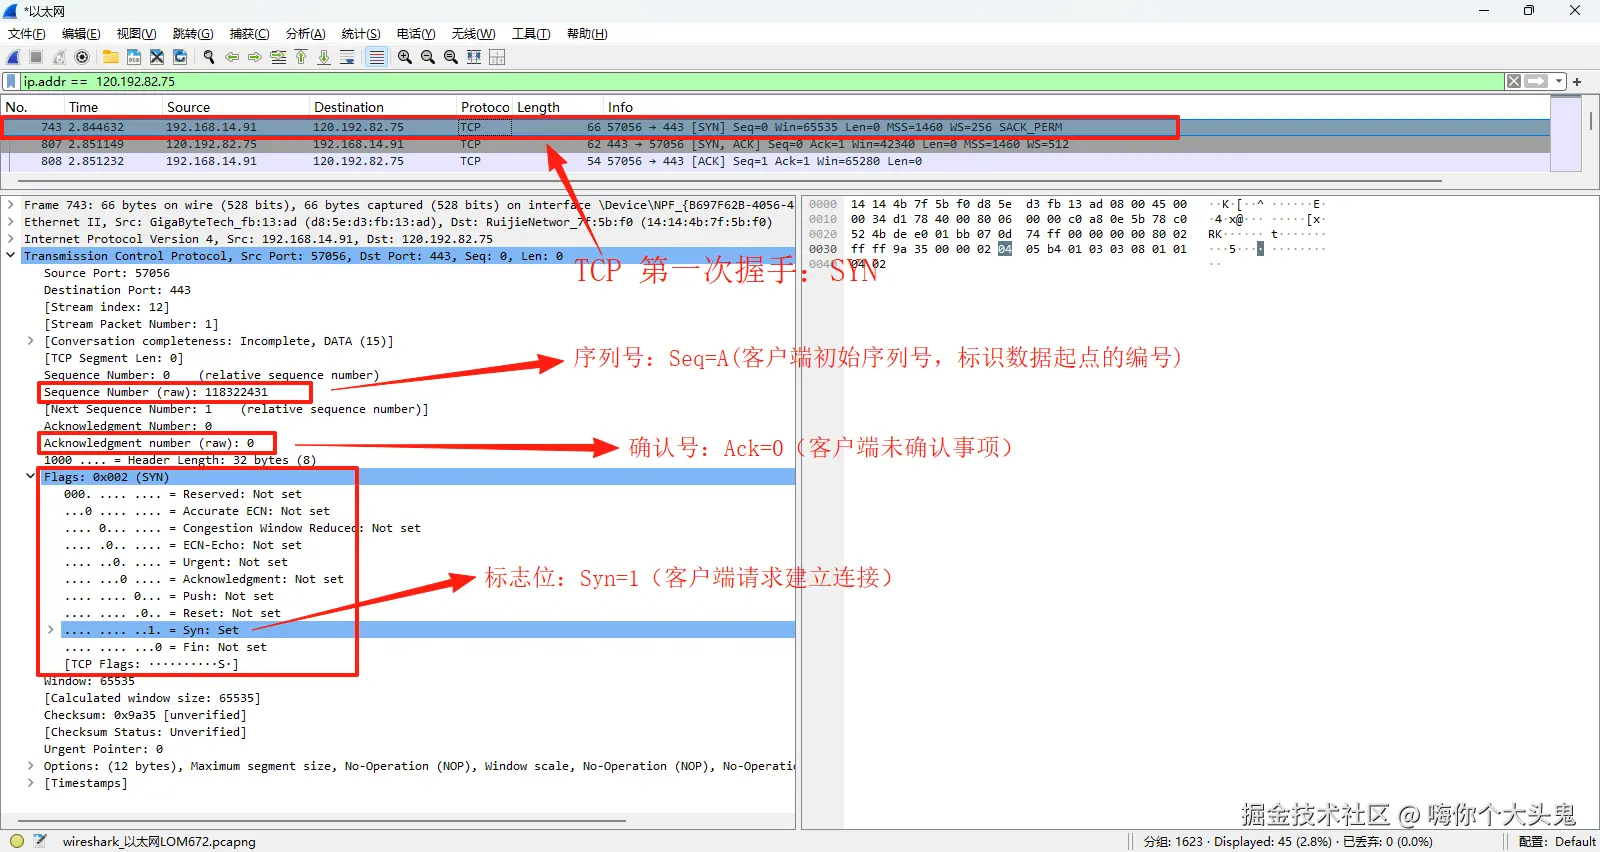Open the 捕获(C) menu

pyautogui.click(x=249, y=34)
